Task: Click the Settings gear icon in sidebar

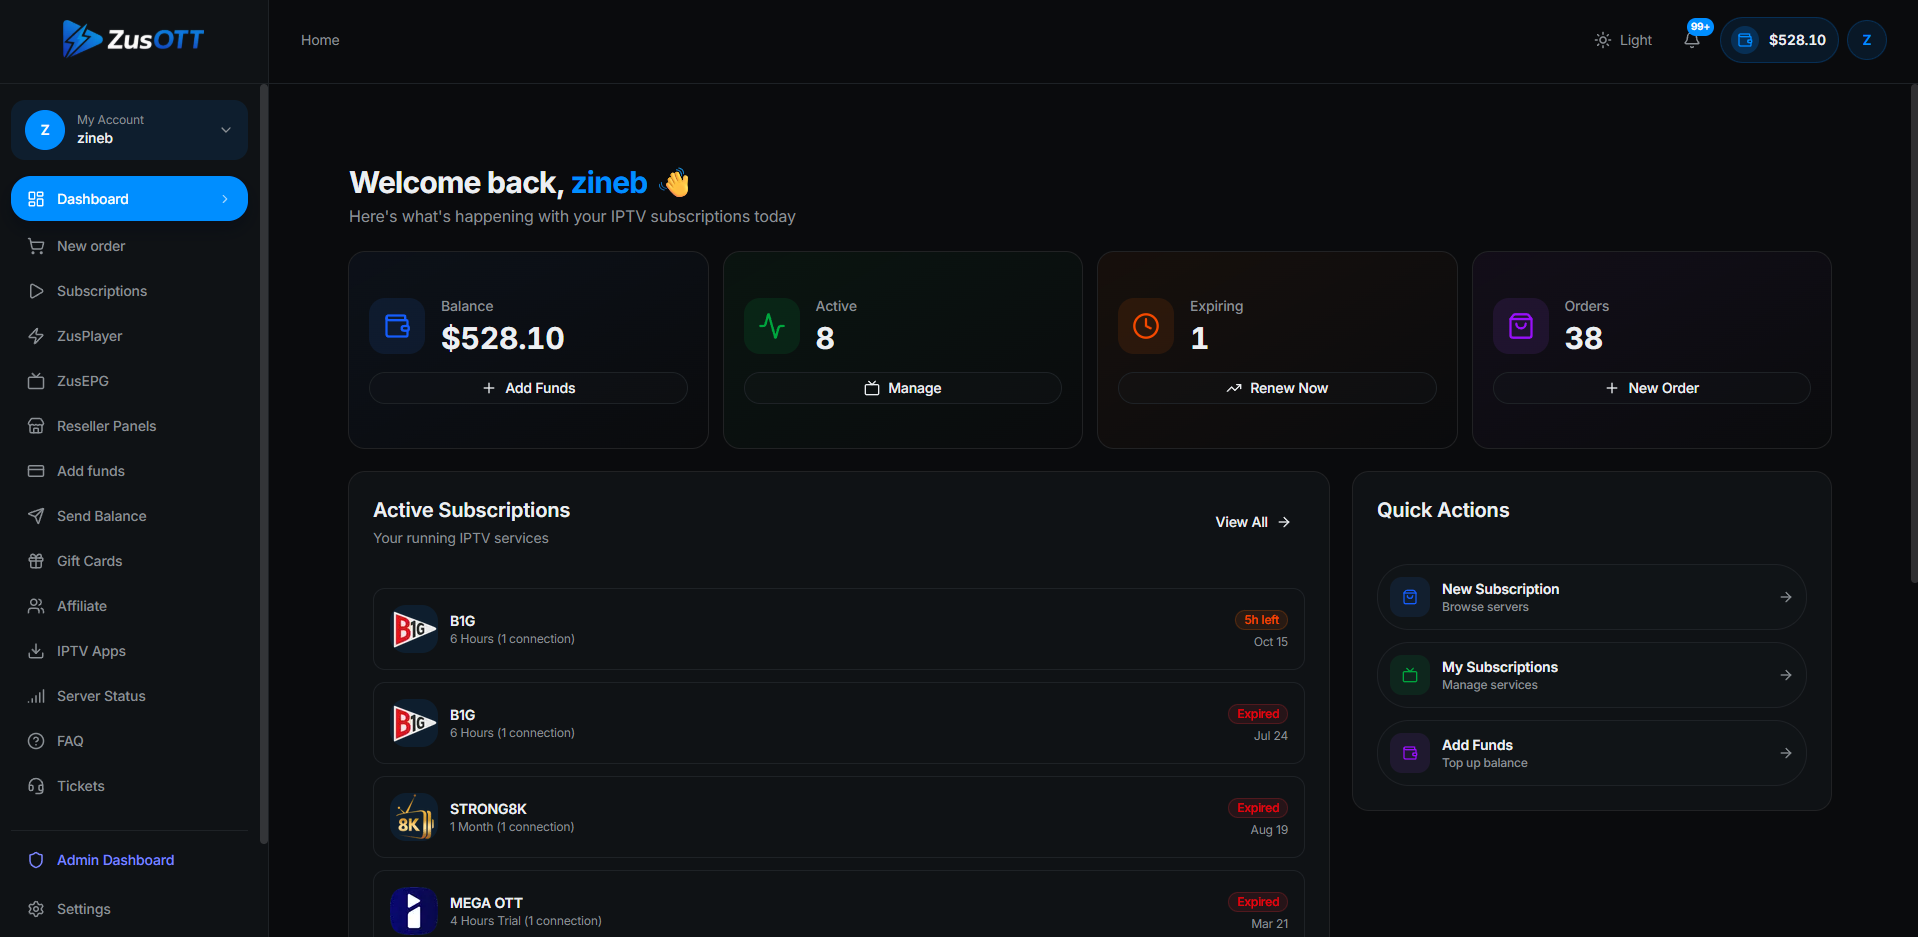Action: tap(36, 909)
